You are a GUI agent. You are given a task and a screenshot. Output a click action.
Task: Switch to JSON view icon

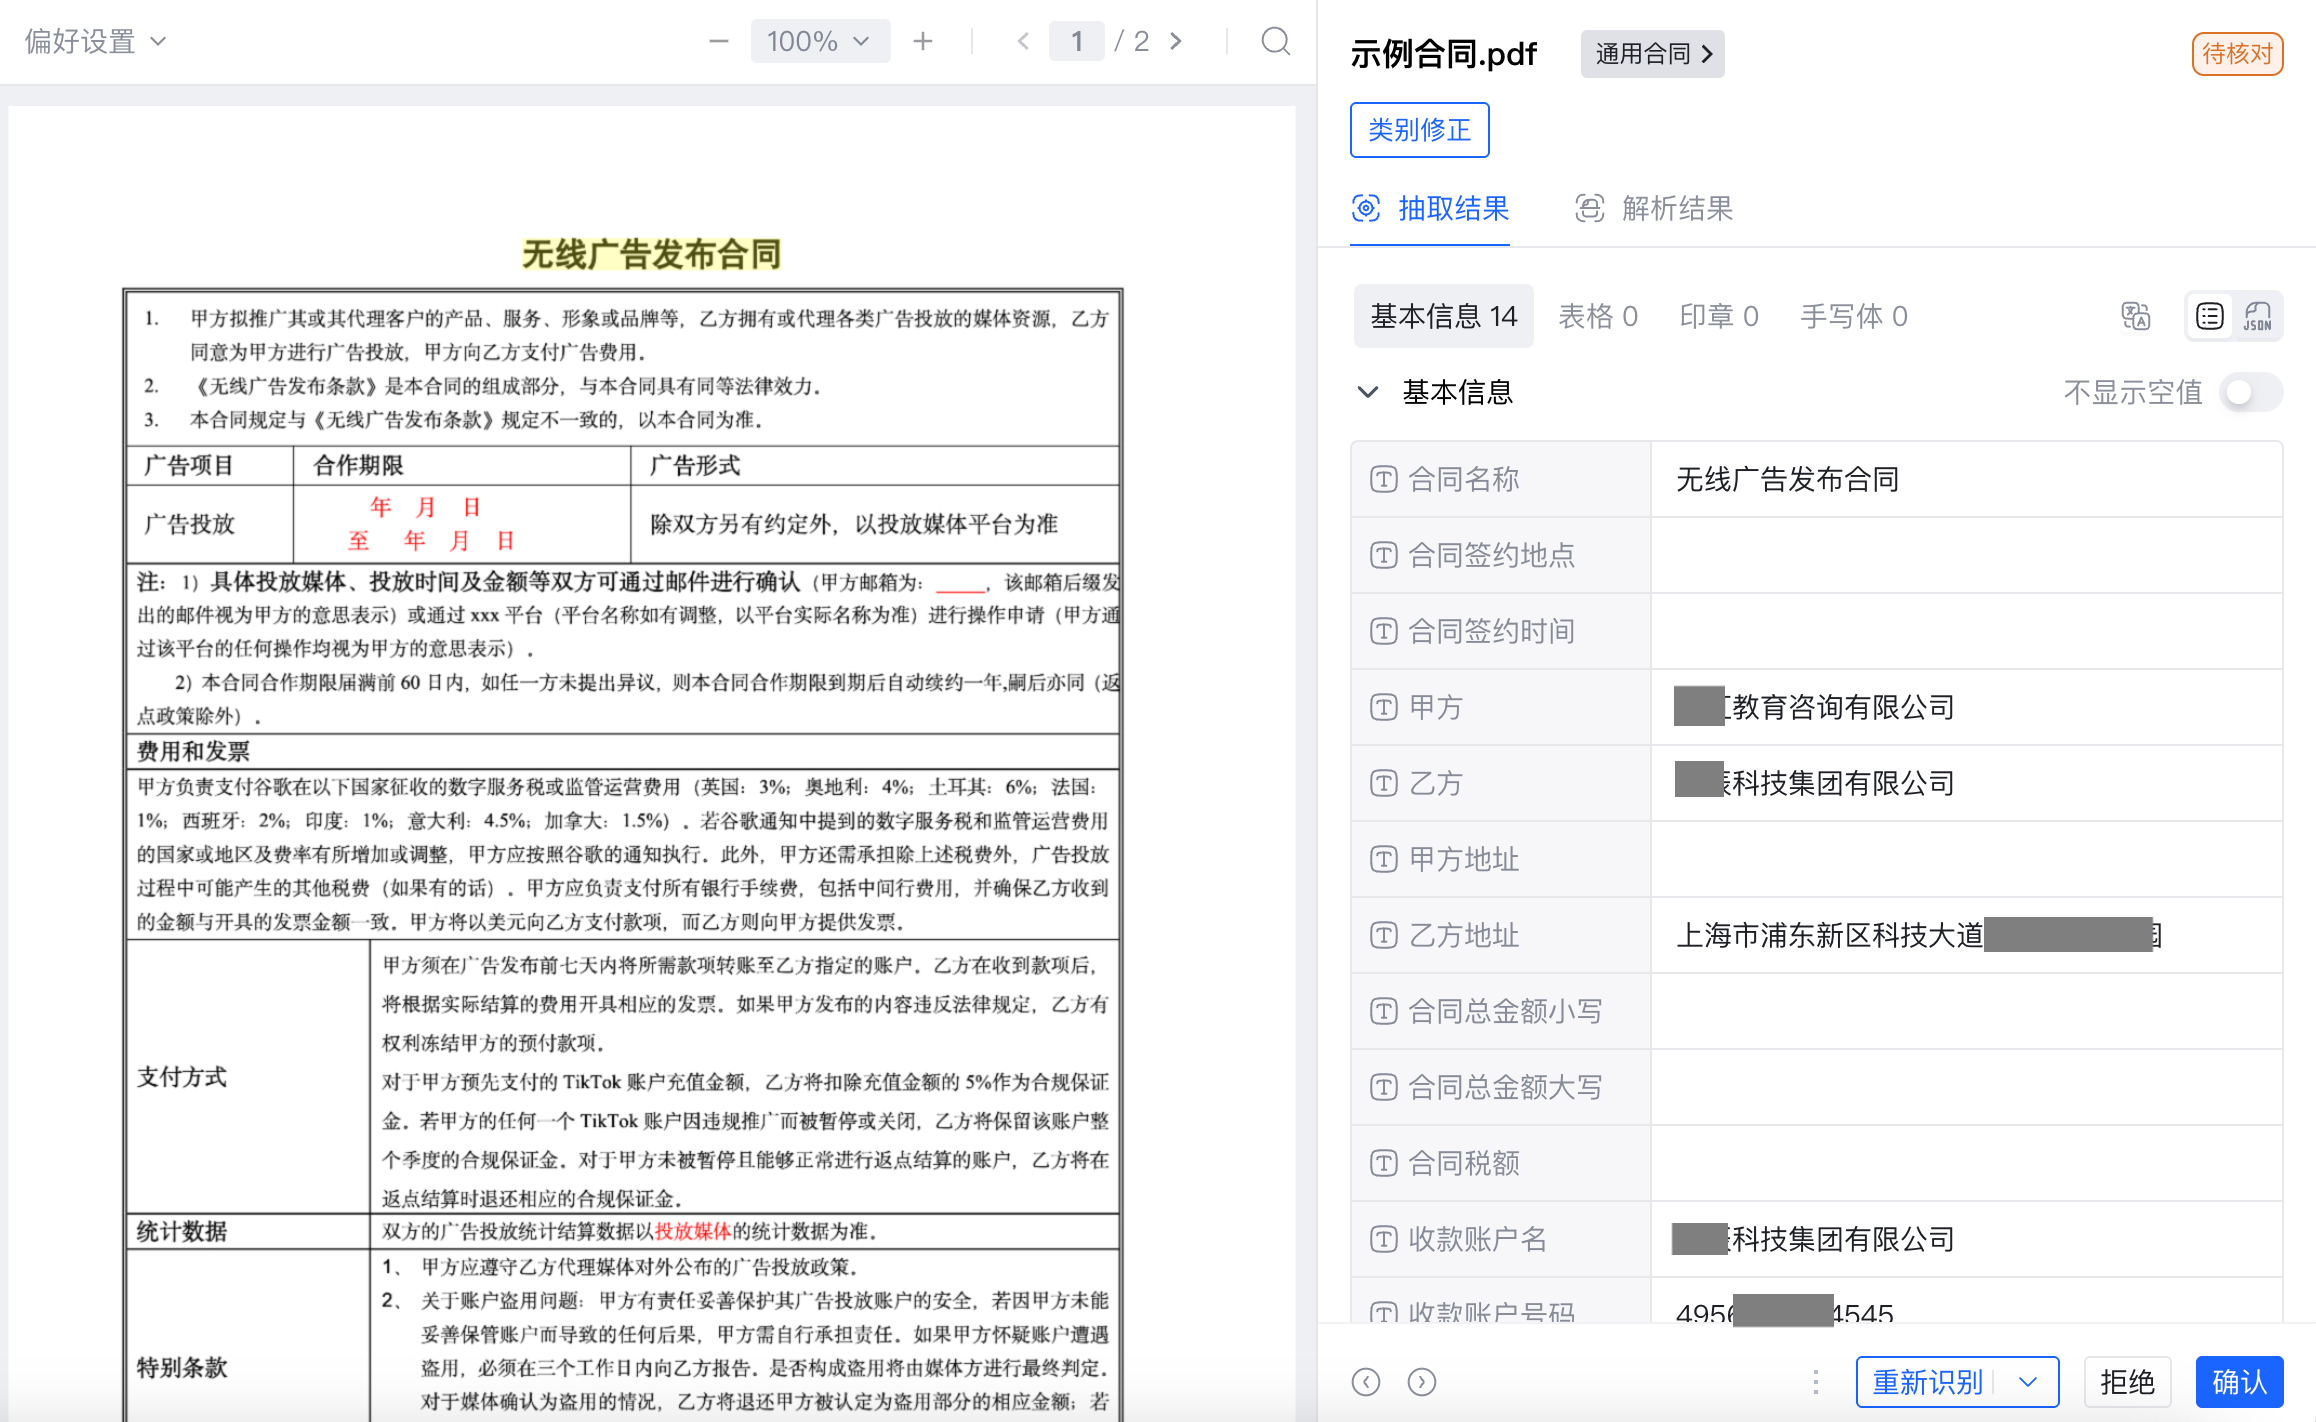[2257, 316]
